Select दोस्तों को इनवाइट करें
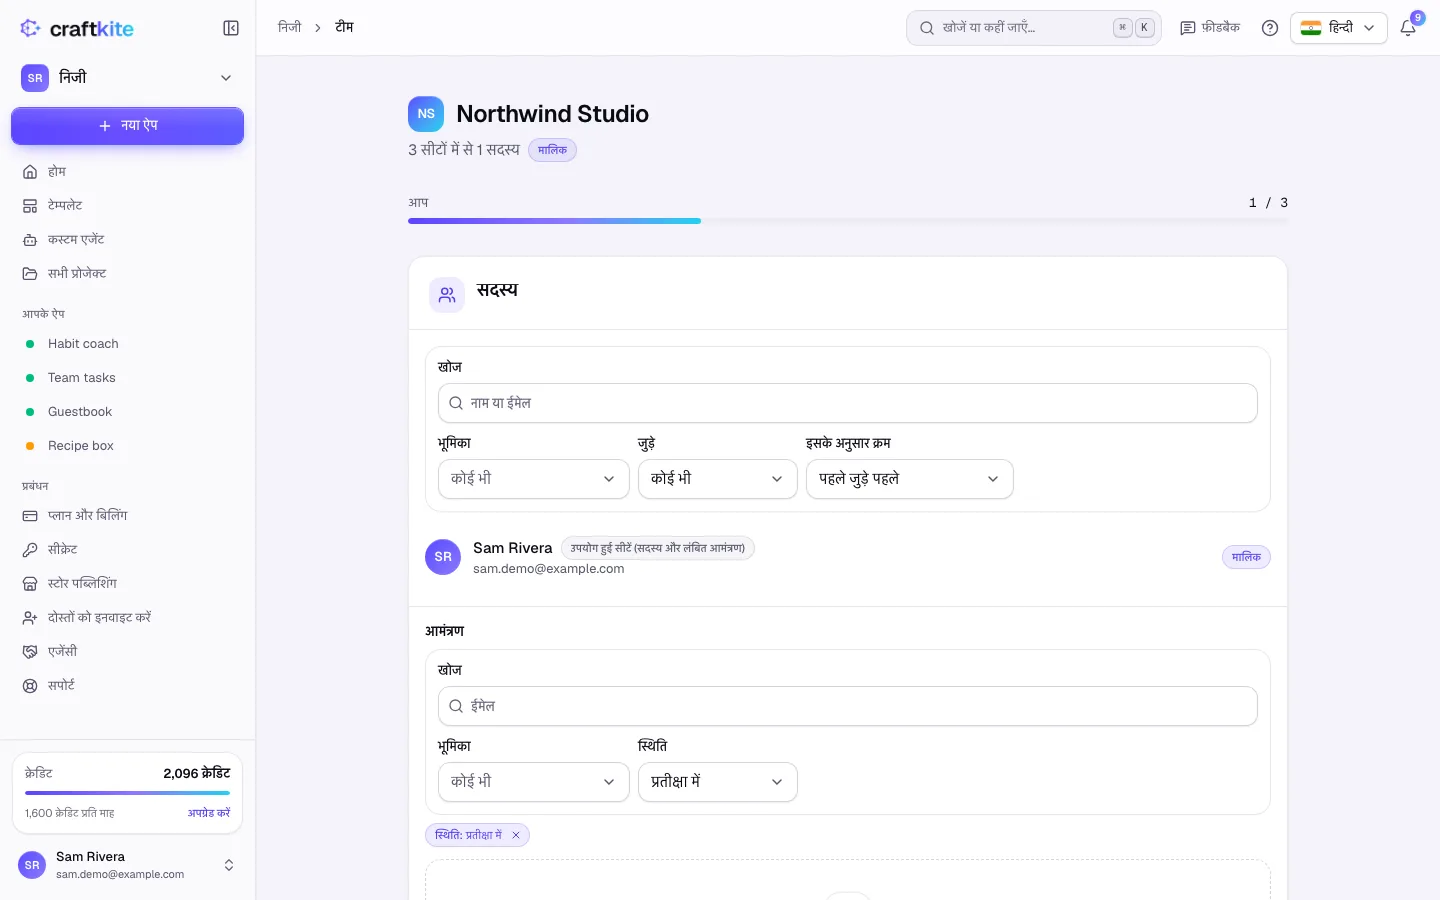 tap(127, 618)
